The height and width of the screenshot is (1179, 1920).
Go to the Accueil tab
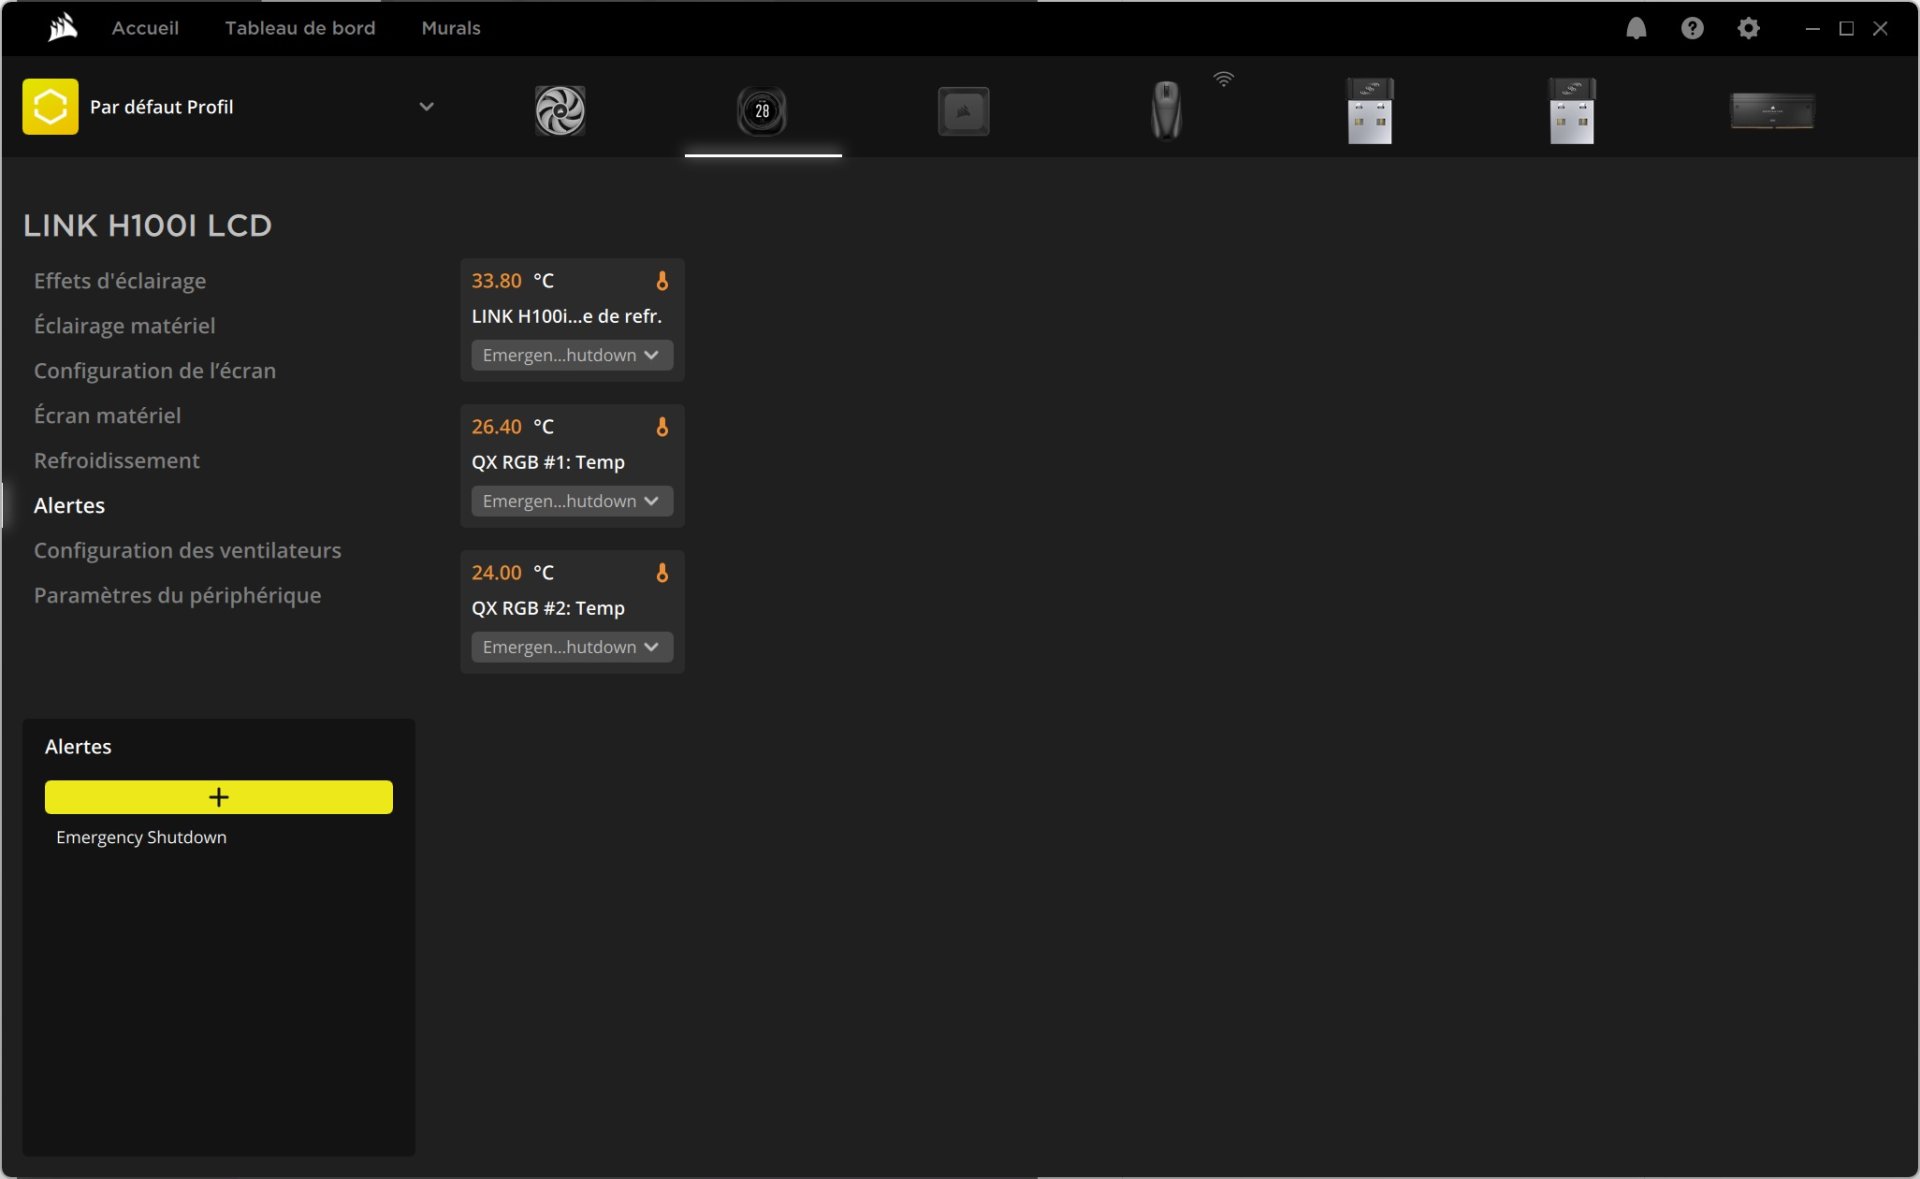(x=145, y=28)
